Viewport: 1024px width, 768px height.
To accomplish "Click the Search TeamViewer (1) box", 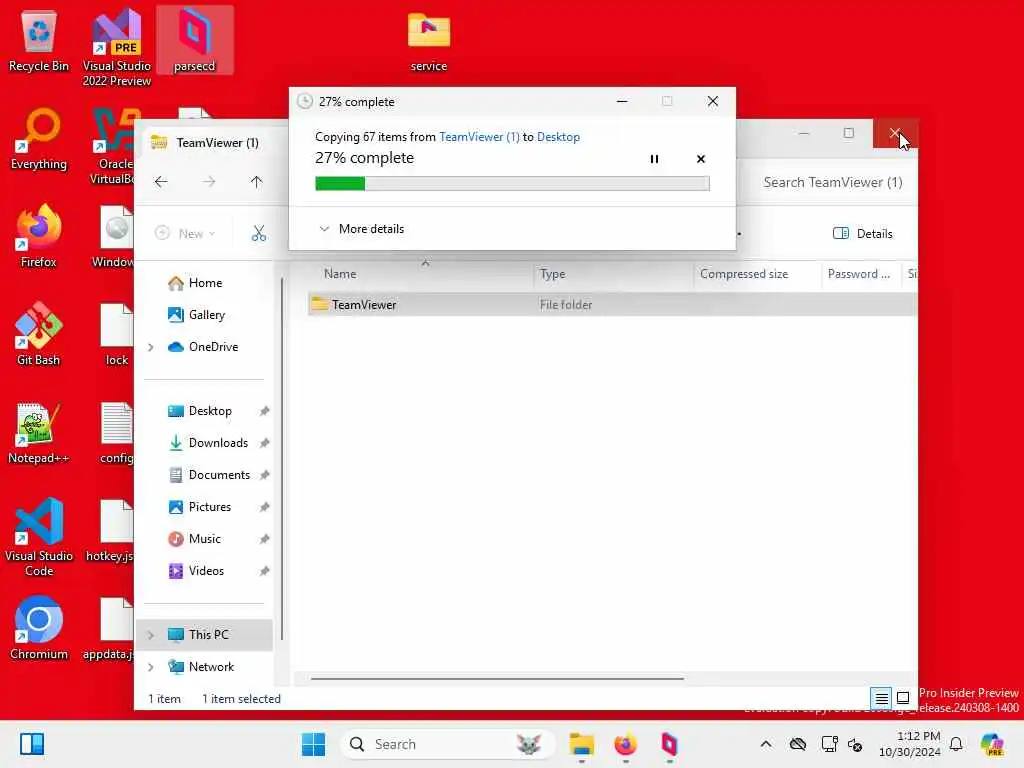I will [x=833, y=182].
